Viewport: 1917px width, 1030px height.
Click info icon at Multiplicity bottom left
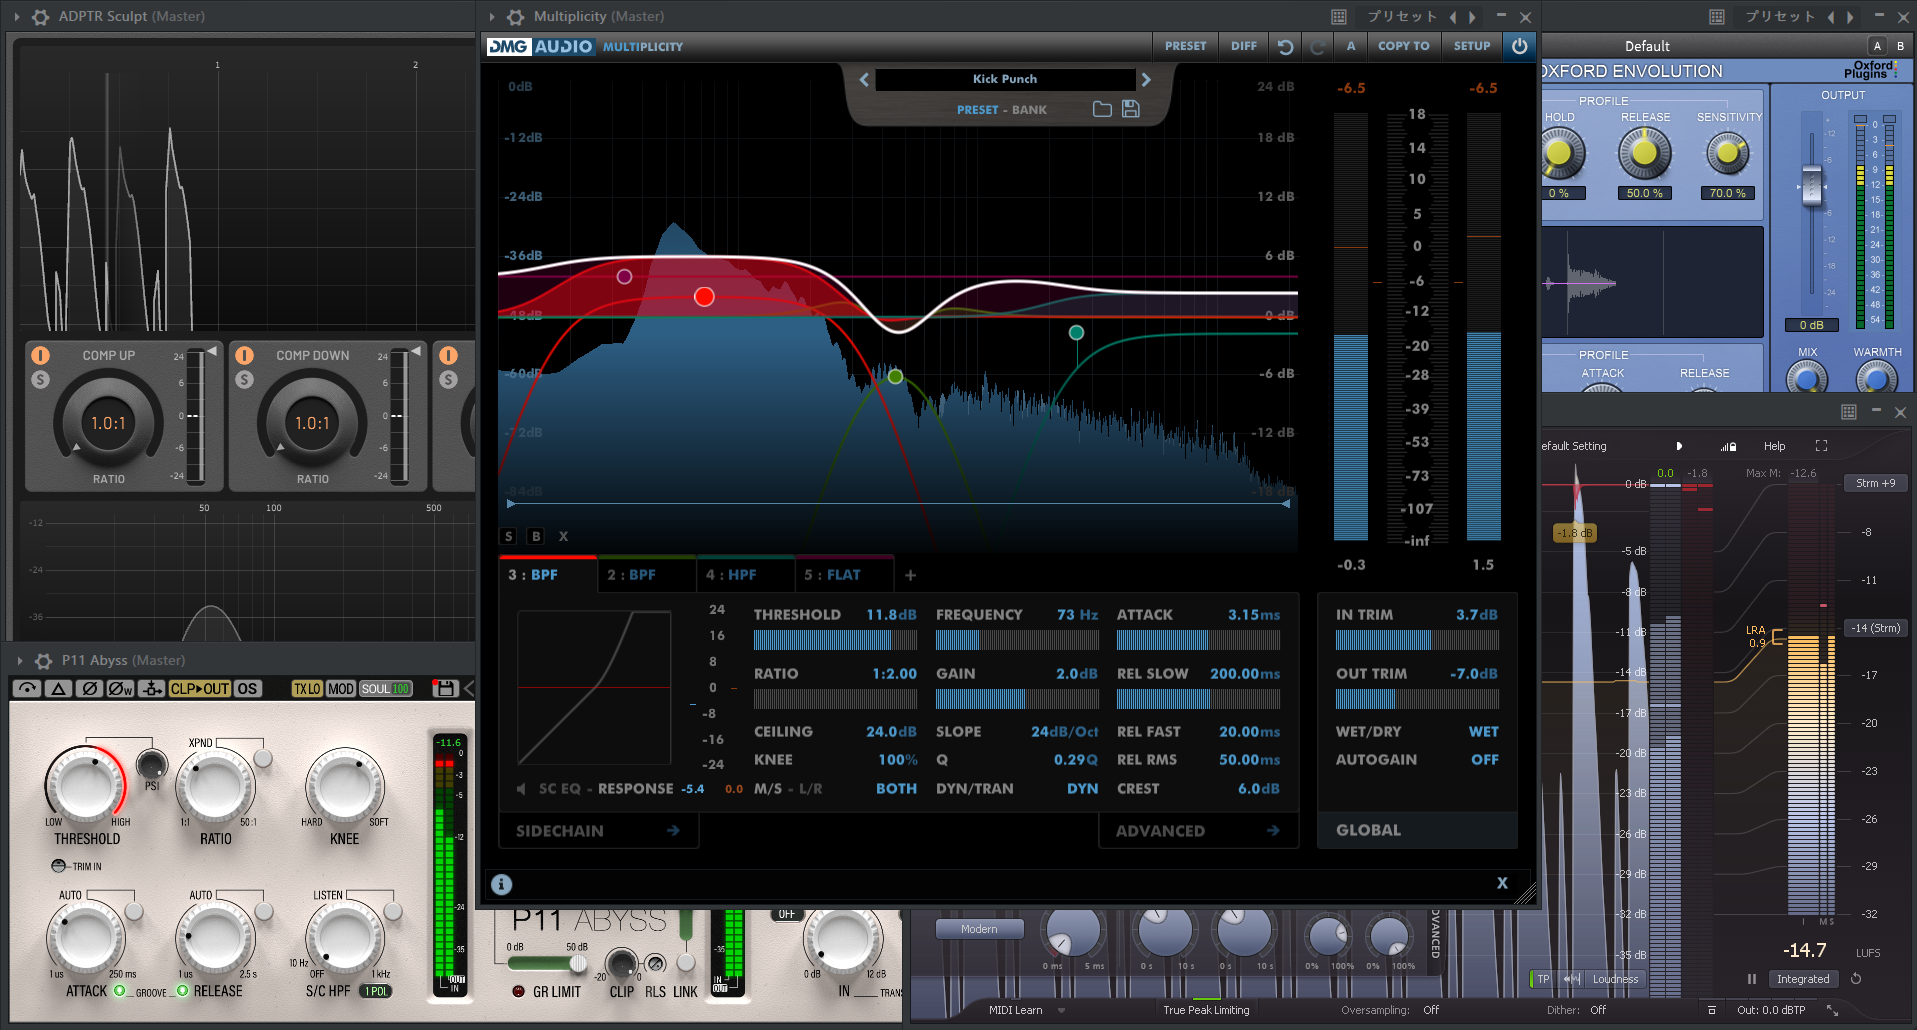pyautogui.click(x=502, y=884)
